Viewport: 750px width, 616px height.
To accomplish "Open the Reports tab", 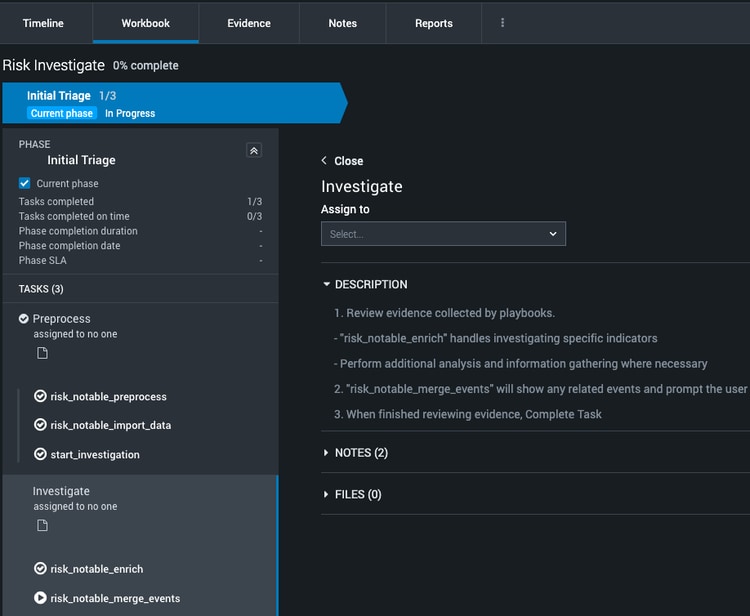I will point(433,23).
